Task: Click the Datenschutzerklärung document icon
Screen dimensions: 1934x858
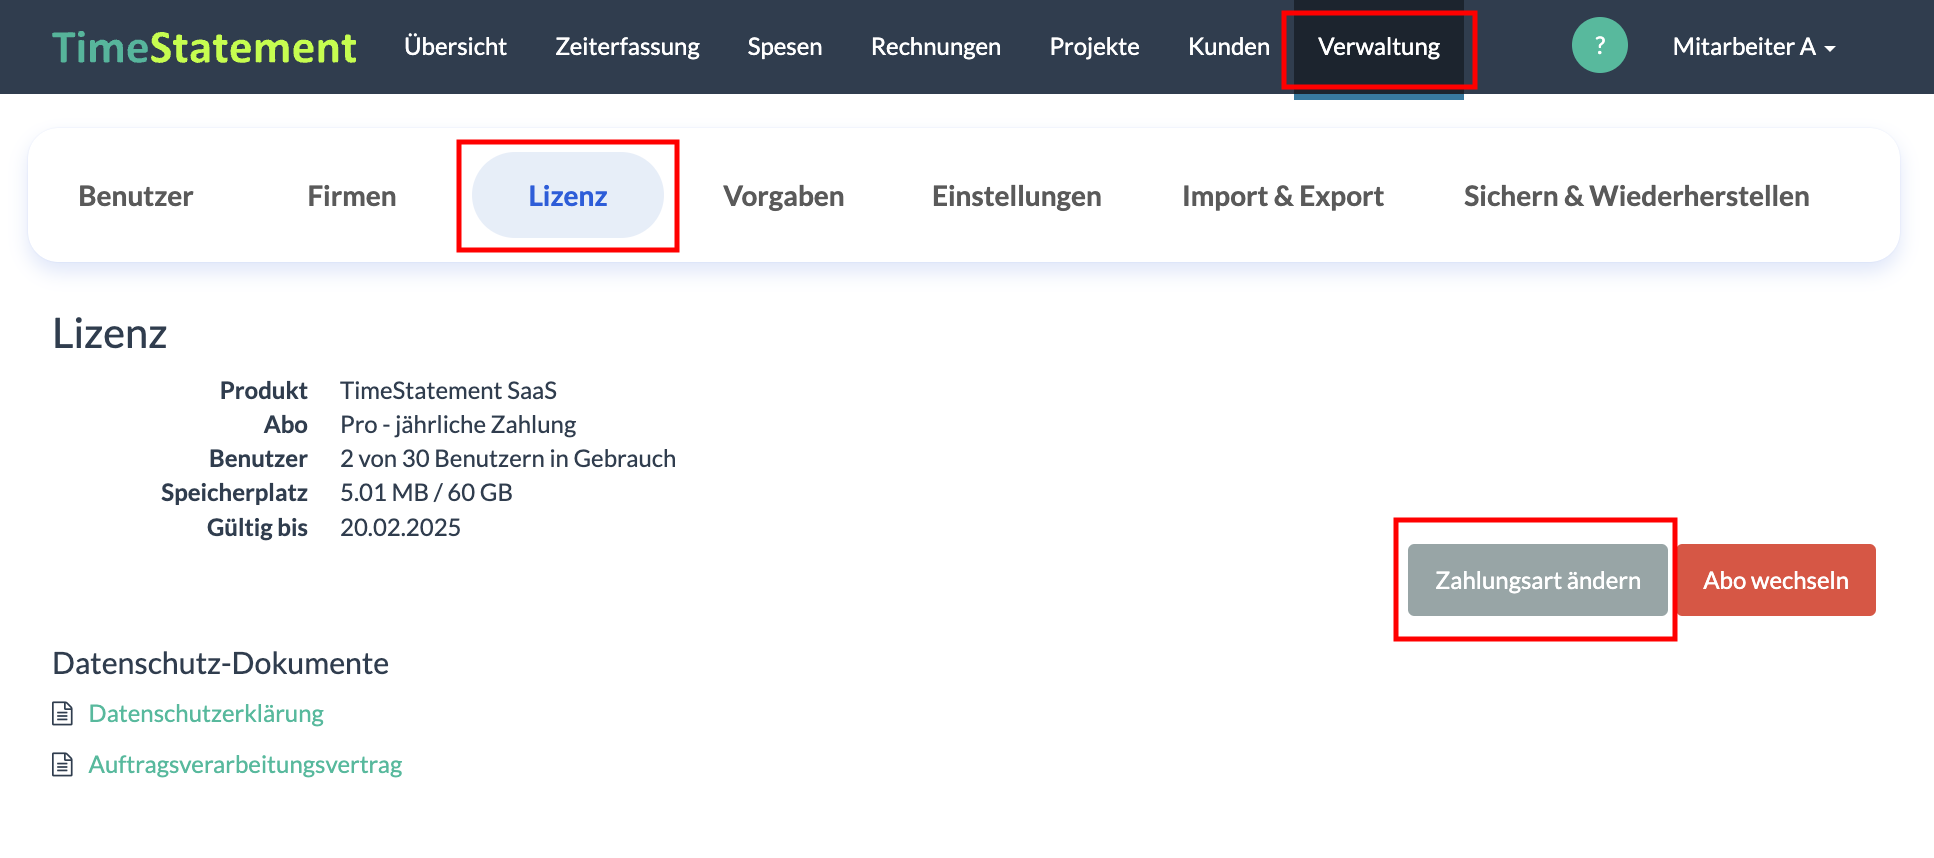Action: click(x=63, y=713)
